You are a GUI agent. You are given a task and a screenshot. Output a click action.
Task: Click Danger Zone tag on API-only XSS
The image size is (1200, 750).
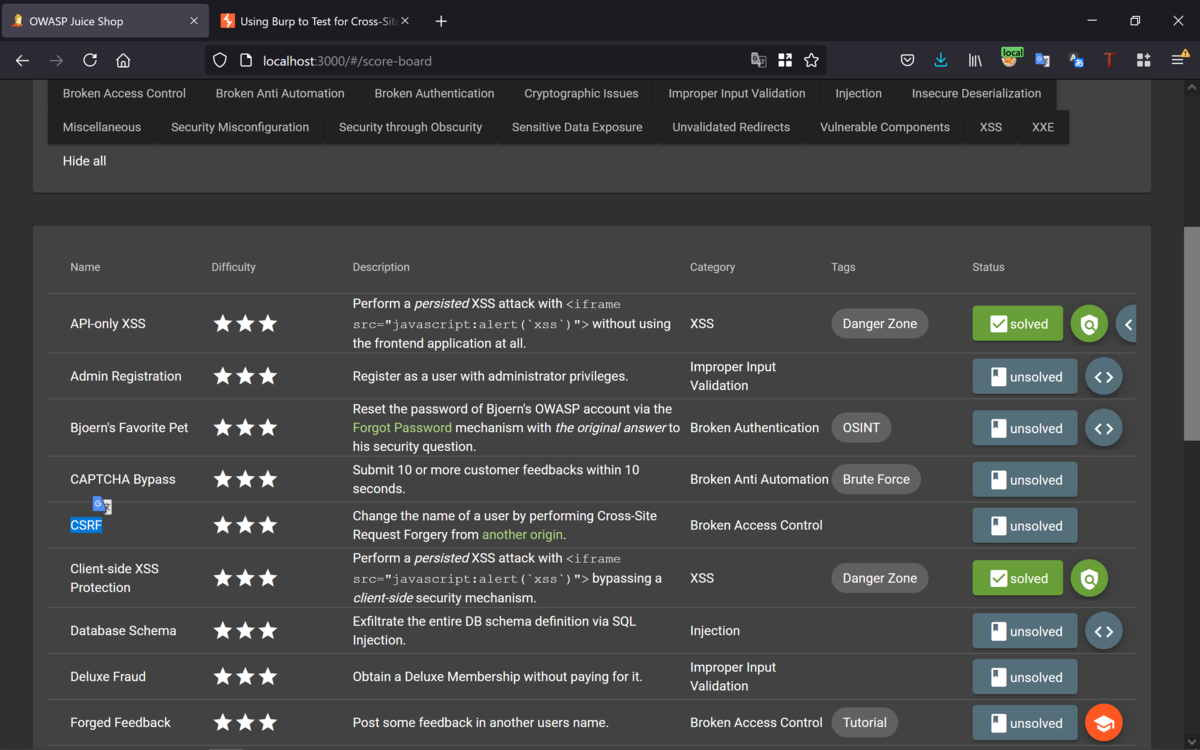pyautogui.click(x=880, y=323)
